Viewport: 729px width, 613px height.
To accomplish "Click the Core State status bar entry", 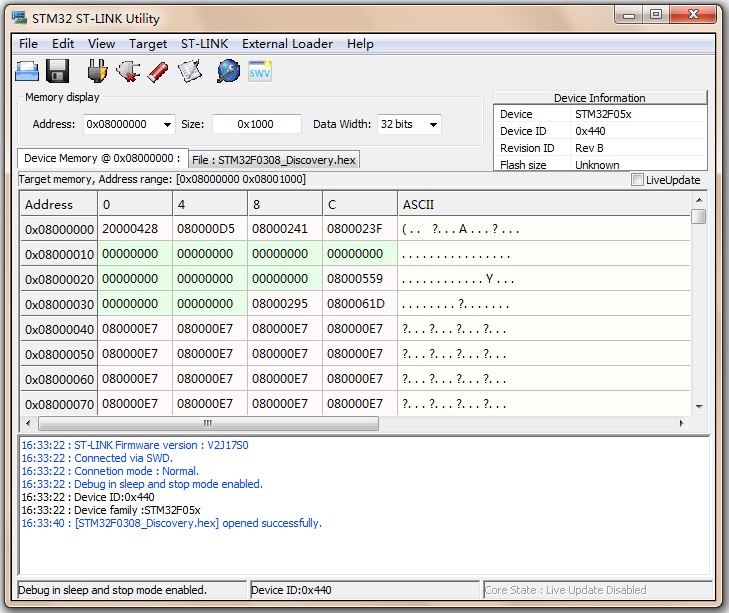I will [x=598, y=590].
